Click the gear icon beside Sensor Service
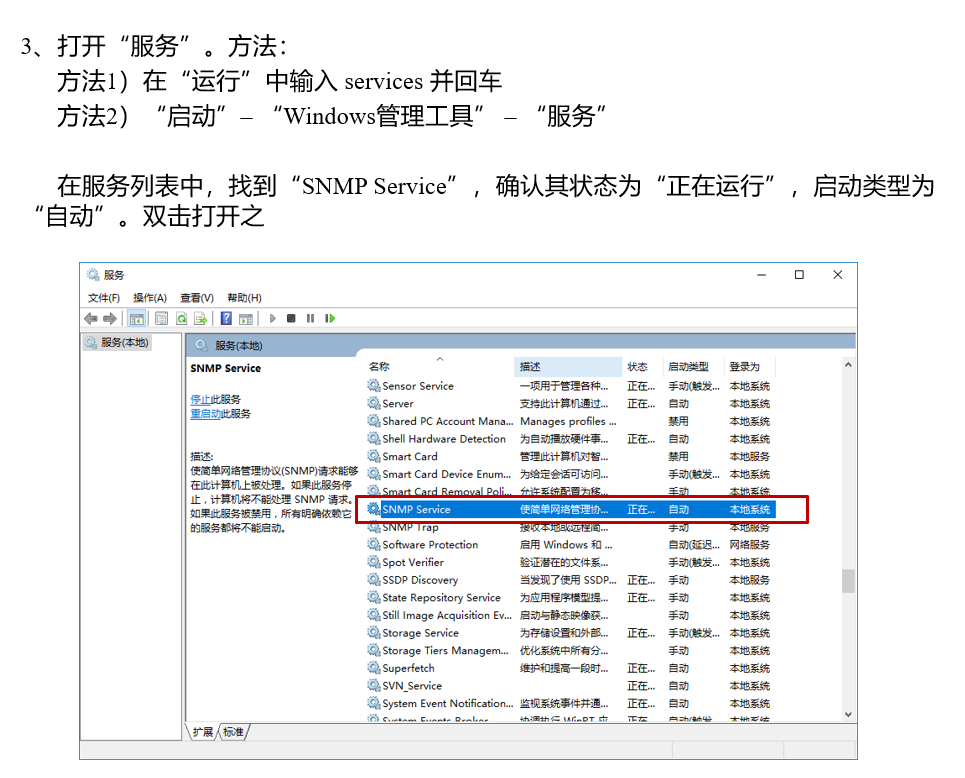The height and width of the screenshot is (778, 965). coord(374,385)
